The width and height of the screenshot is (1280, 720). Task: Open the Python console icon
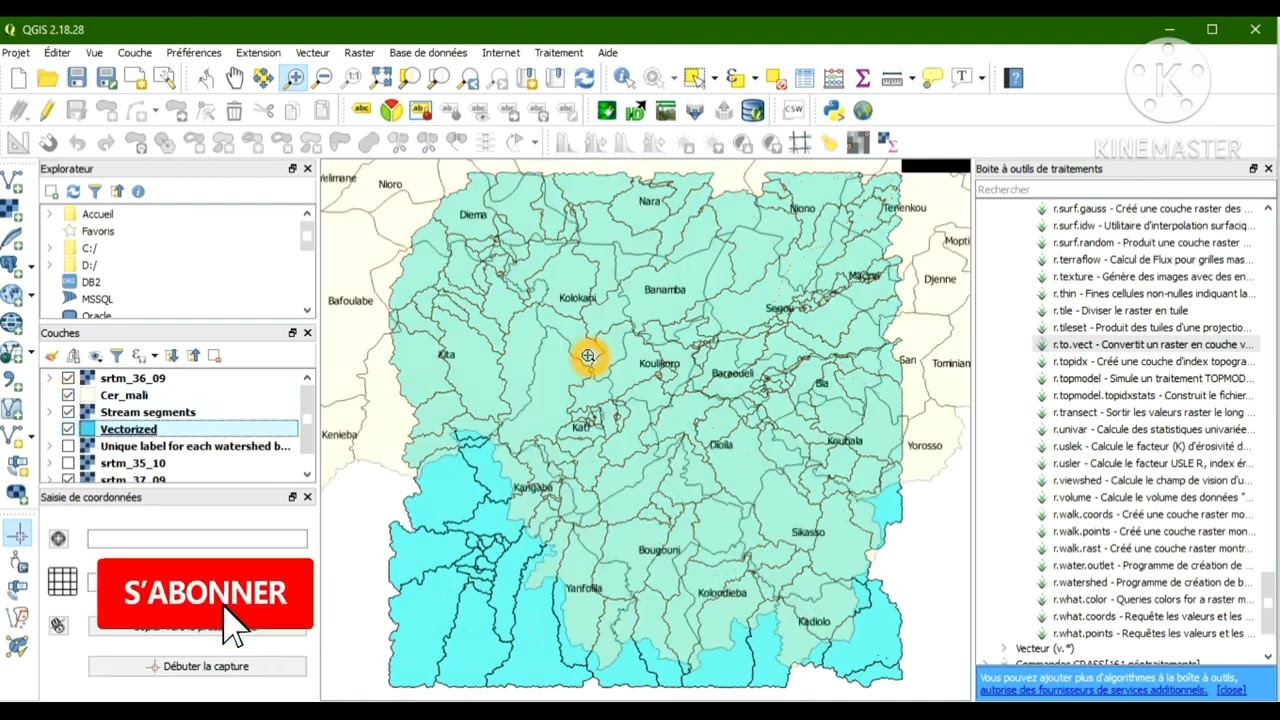[834, 111]
